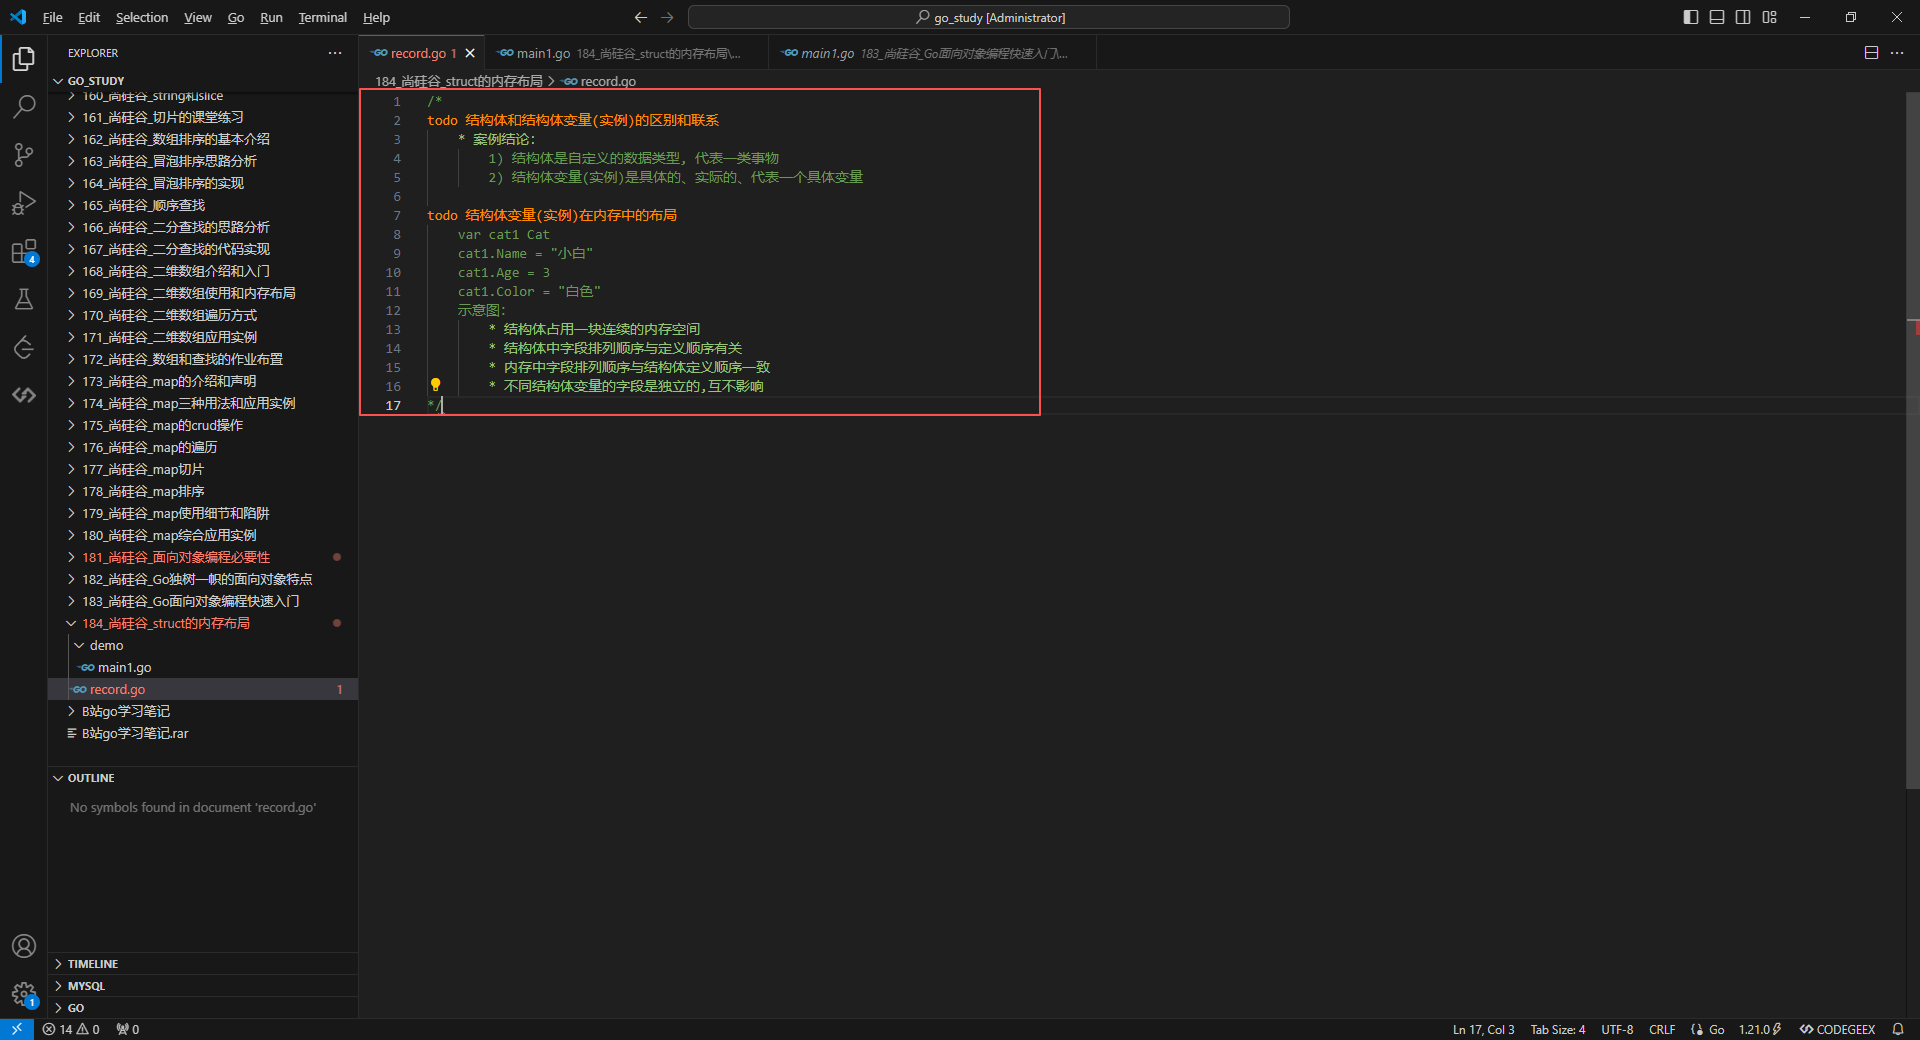
Task: Expand the 165_尚硅谷_顺序查找 folder
Action: click(203, 205)
